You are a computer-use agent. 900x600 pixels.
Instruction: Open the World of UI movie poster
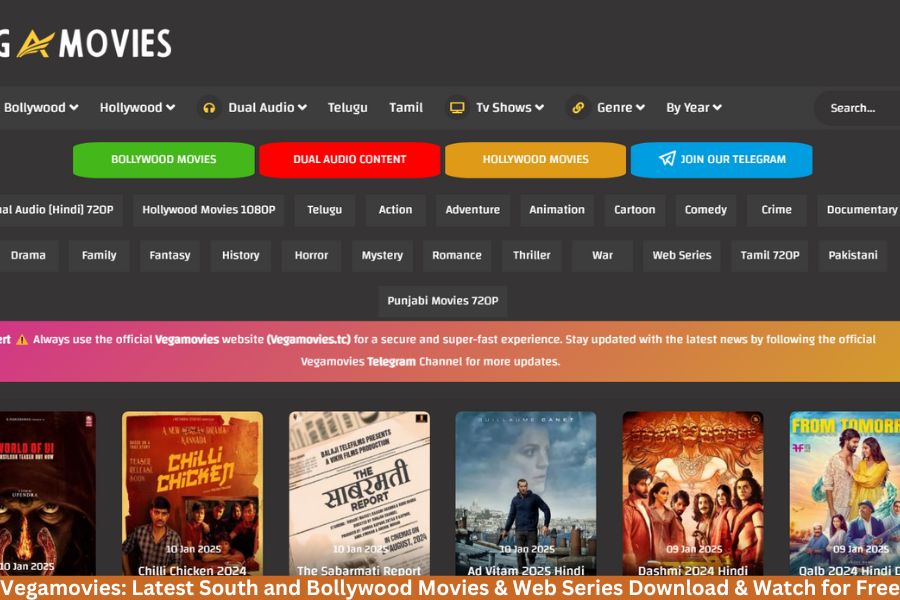[x=48, y=494]
